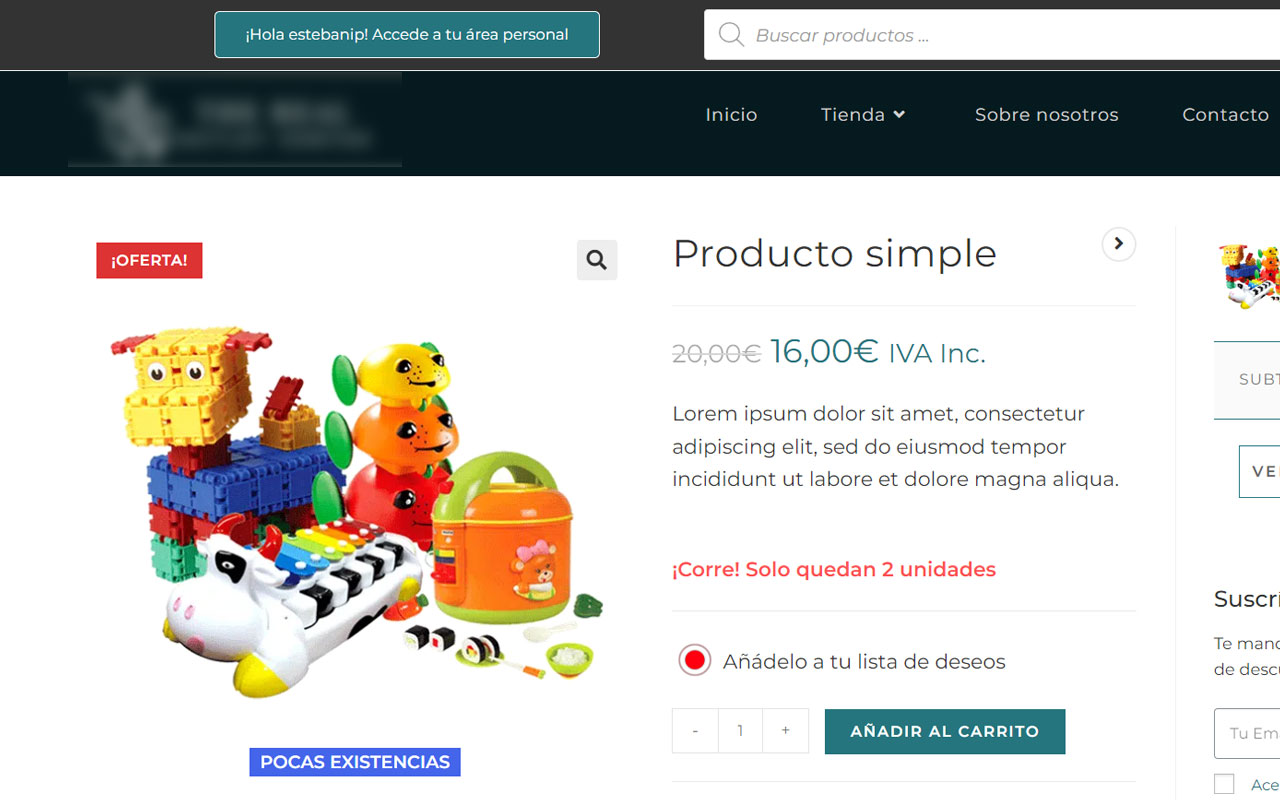Image resolution: width=1280 pixels, height=800 pixels.
Task: Click the ¡Hola estebanip! personal area button
Action: [x=407, y=35]
